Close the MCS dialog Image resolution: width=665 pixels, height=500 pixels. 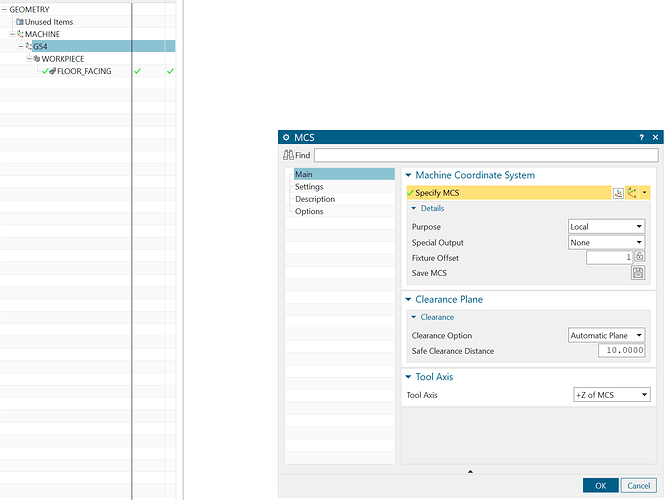click(655, 137)
